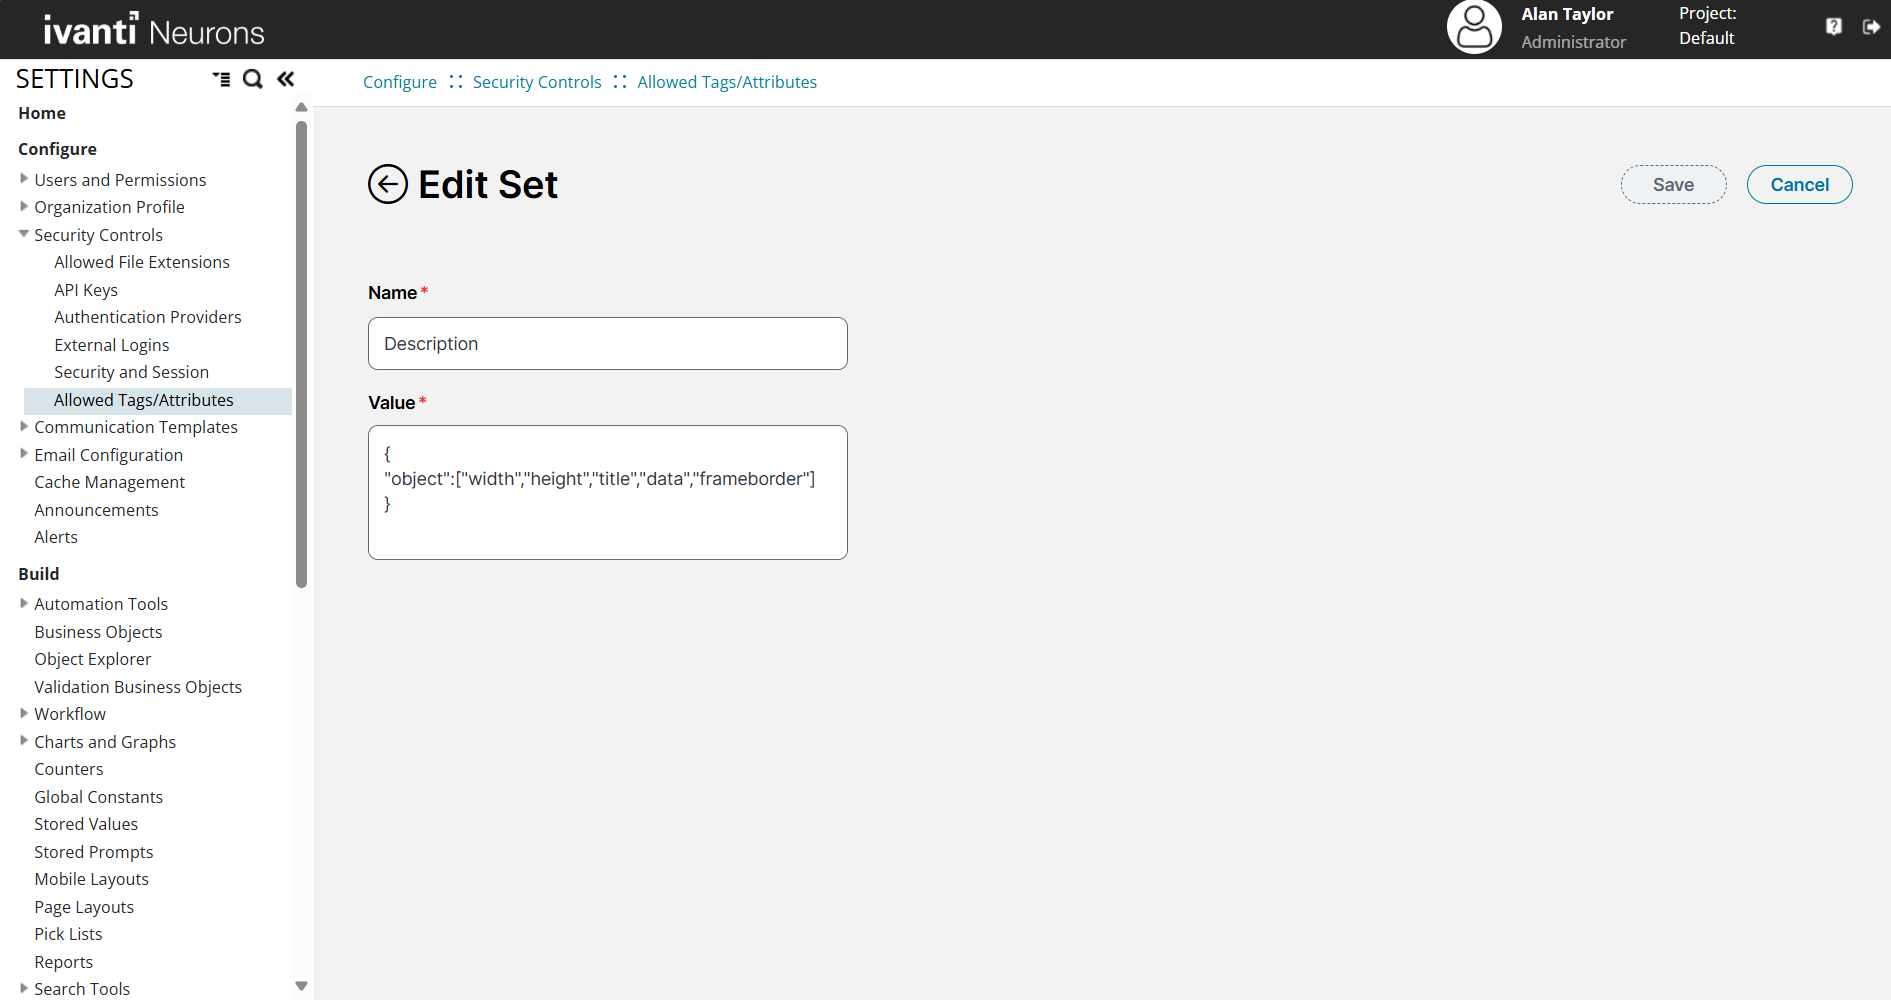Viewport: 1891px width, 1001px height.
Task: Click the Ivanti Neurons logo
Action: (154, 30)
